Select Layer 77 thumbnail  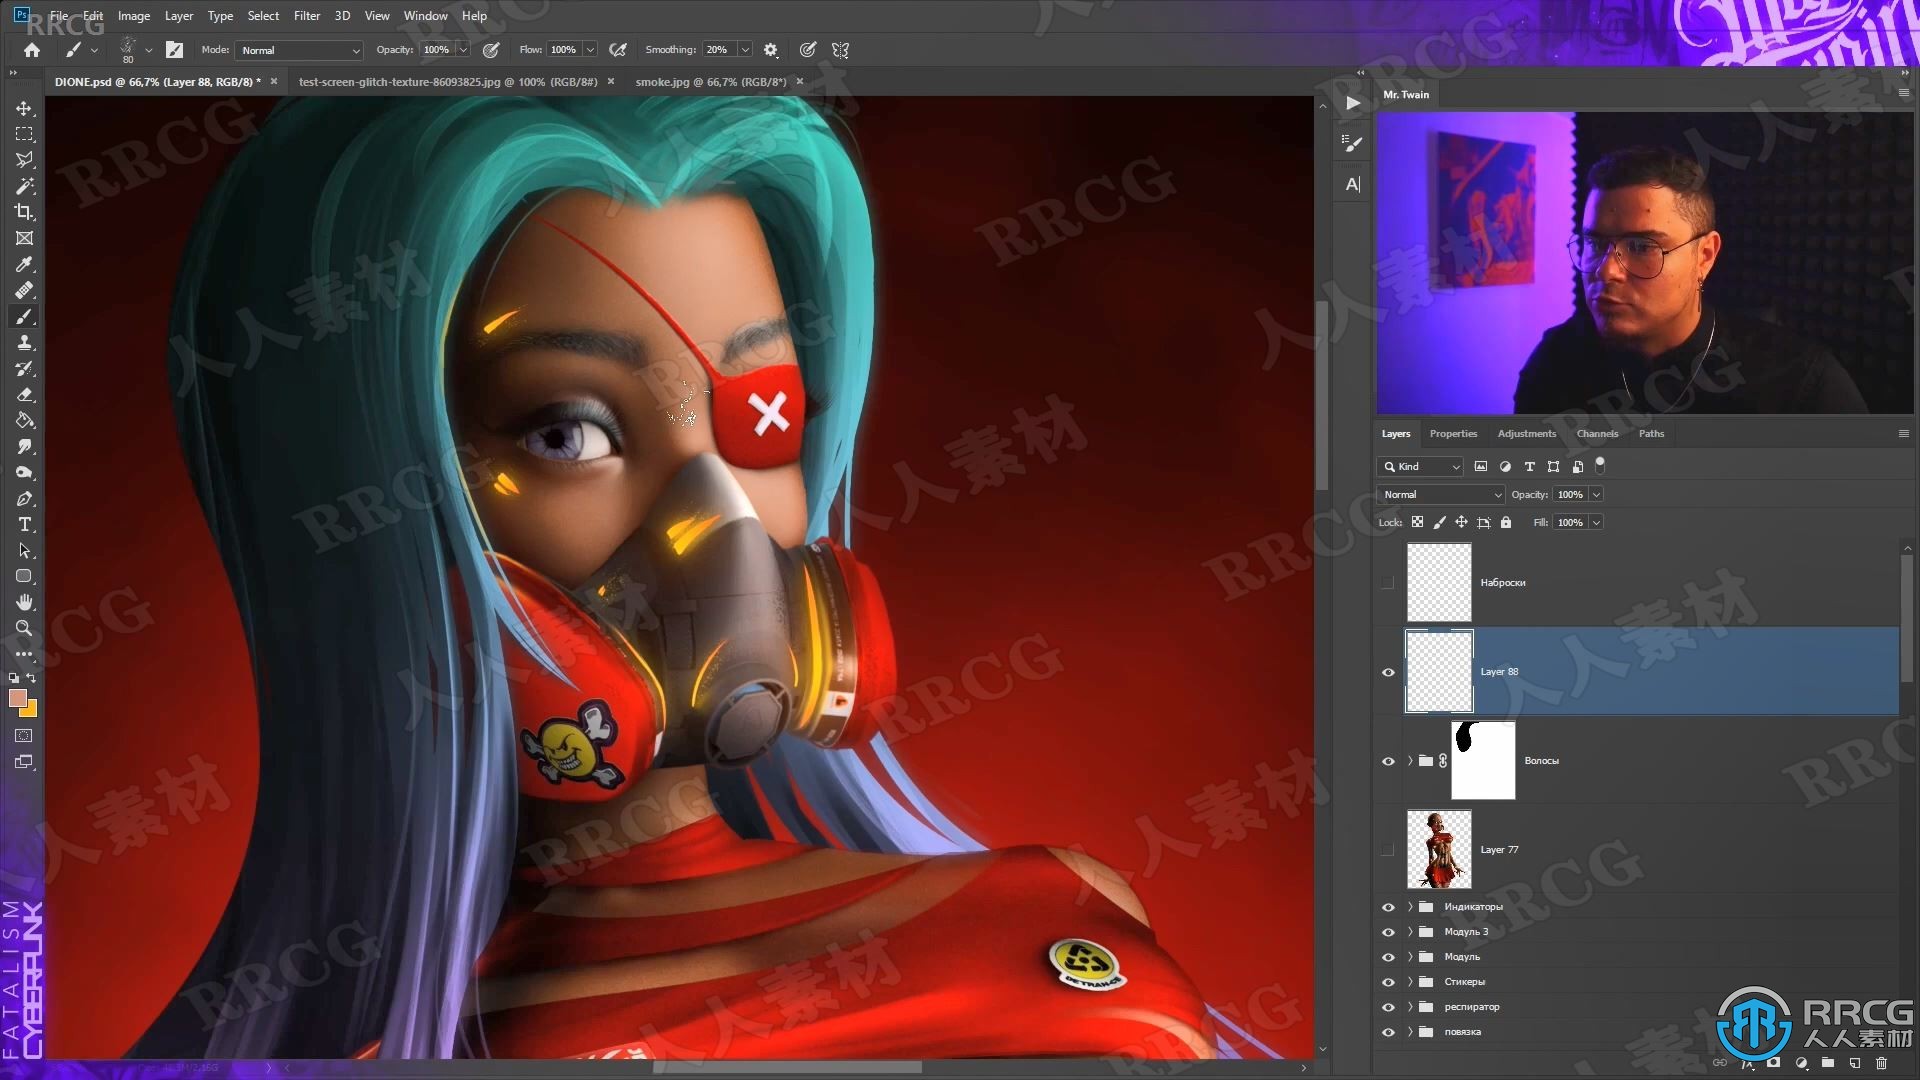pos(1439,850)
